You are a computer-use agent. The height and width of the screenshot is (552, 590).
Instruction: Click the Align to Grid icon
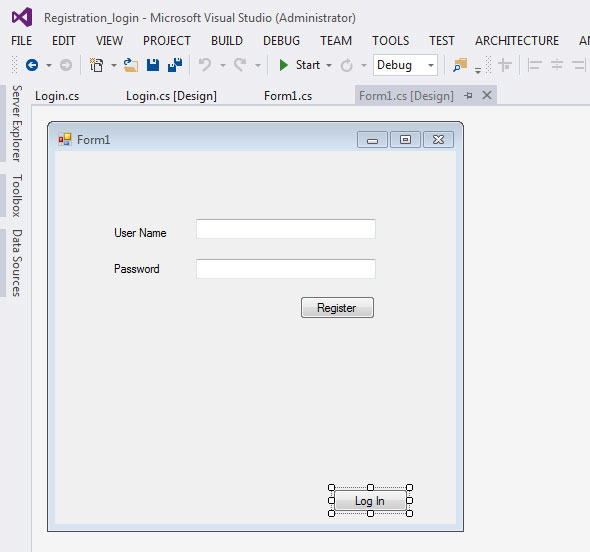505,65
